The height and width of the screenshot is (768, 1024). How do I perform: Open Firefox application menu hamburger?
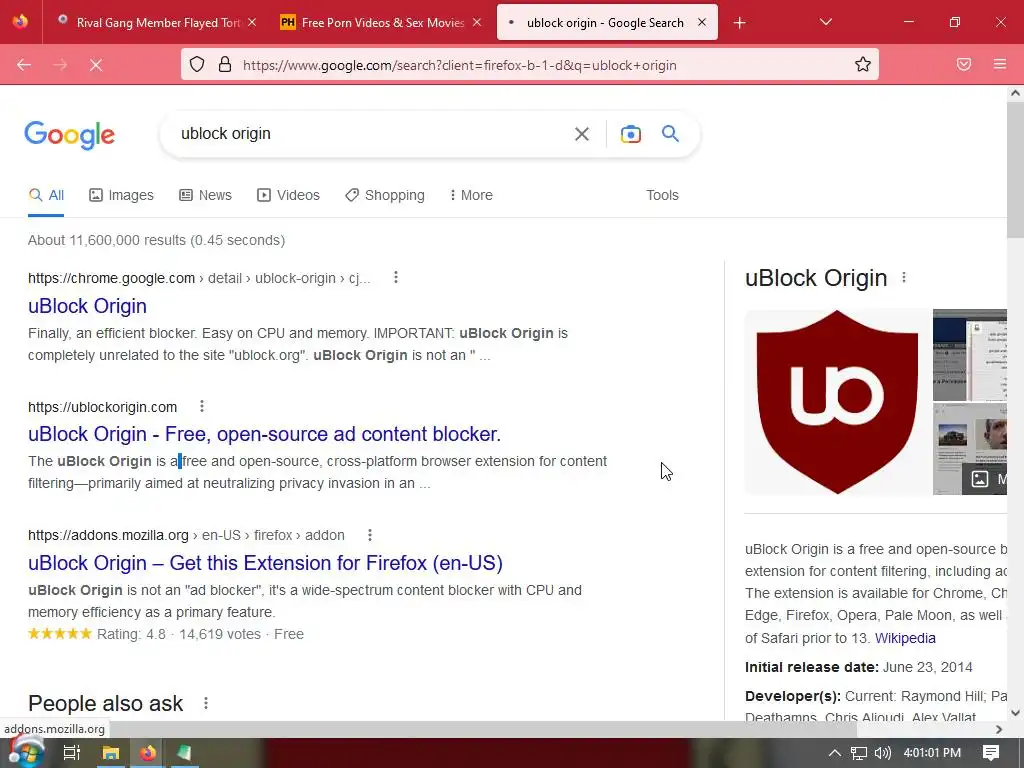click(x=1000, y=64)
